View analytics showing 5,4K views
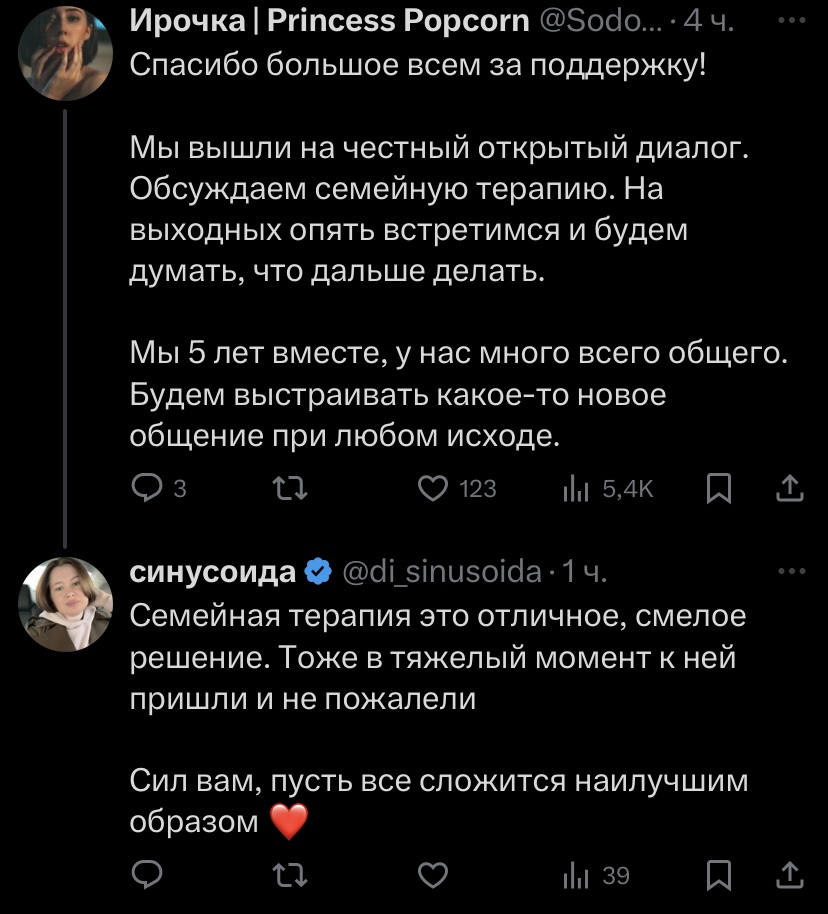The height and width of the screenshot is (914, 828). (x=578, y=488)
